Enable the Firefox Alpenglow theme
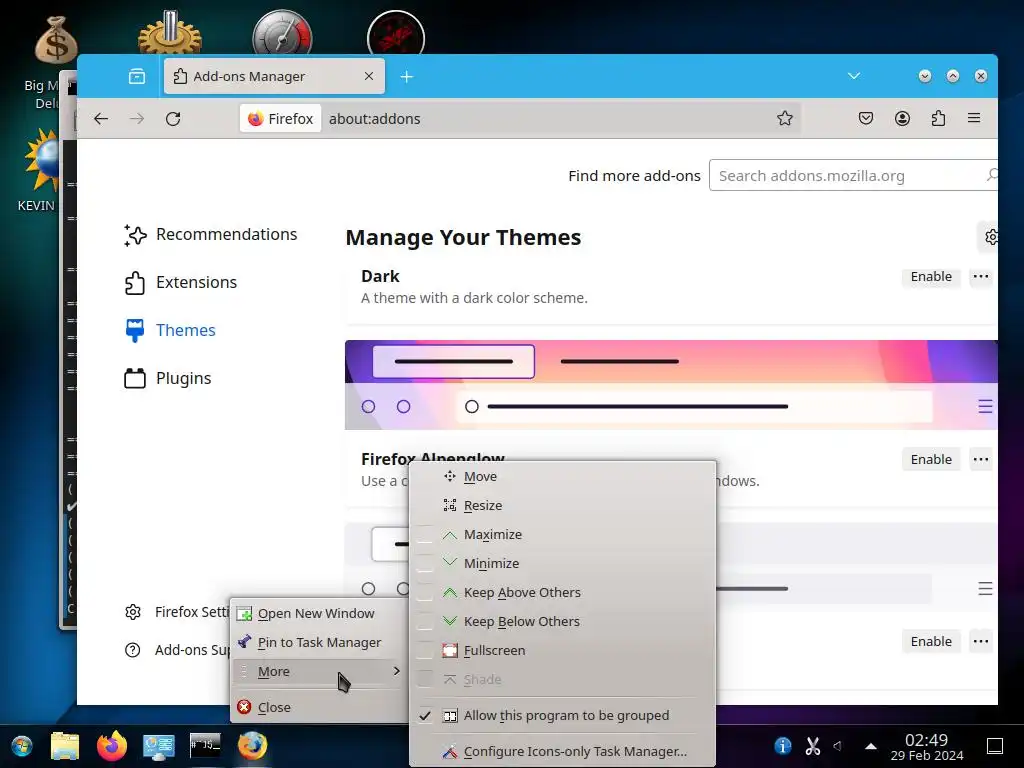The width and height of the screenshot is (1024, 768). tap(931, 460)
